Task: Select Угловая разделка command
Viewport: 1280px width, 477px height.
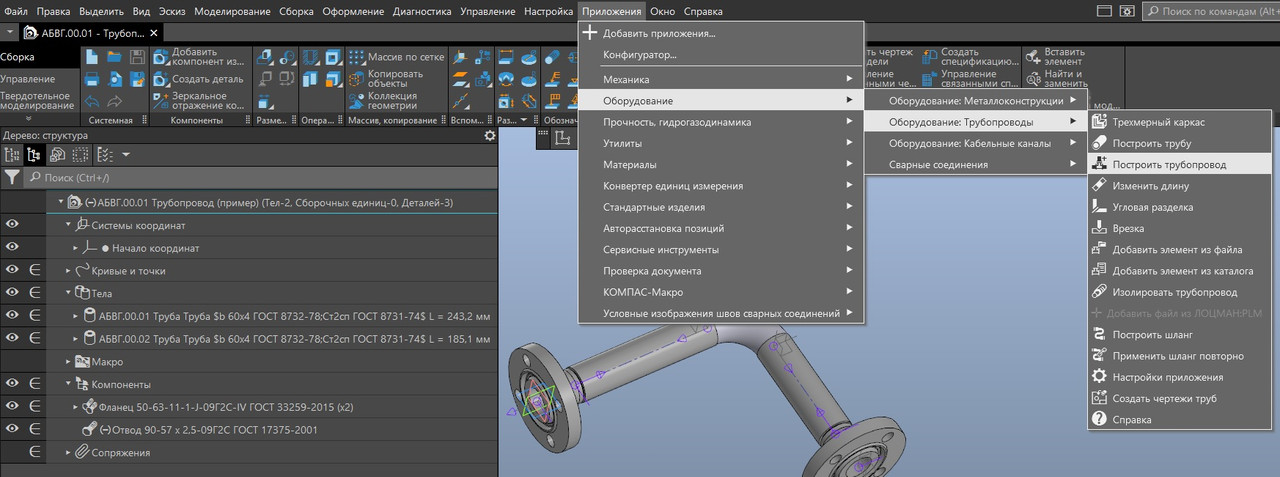Action: click(x=1178, y=207)
